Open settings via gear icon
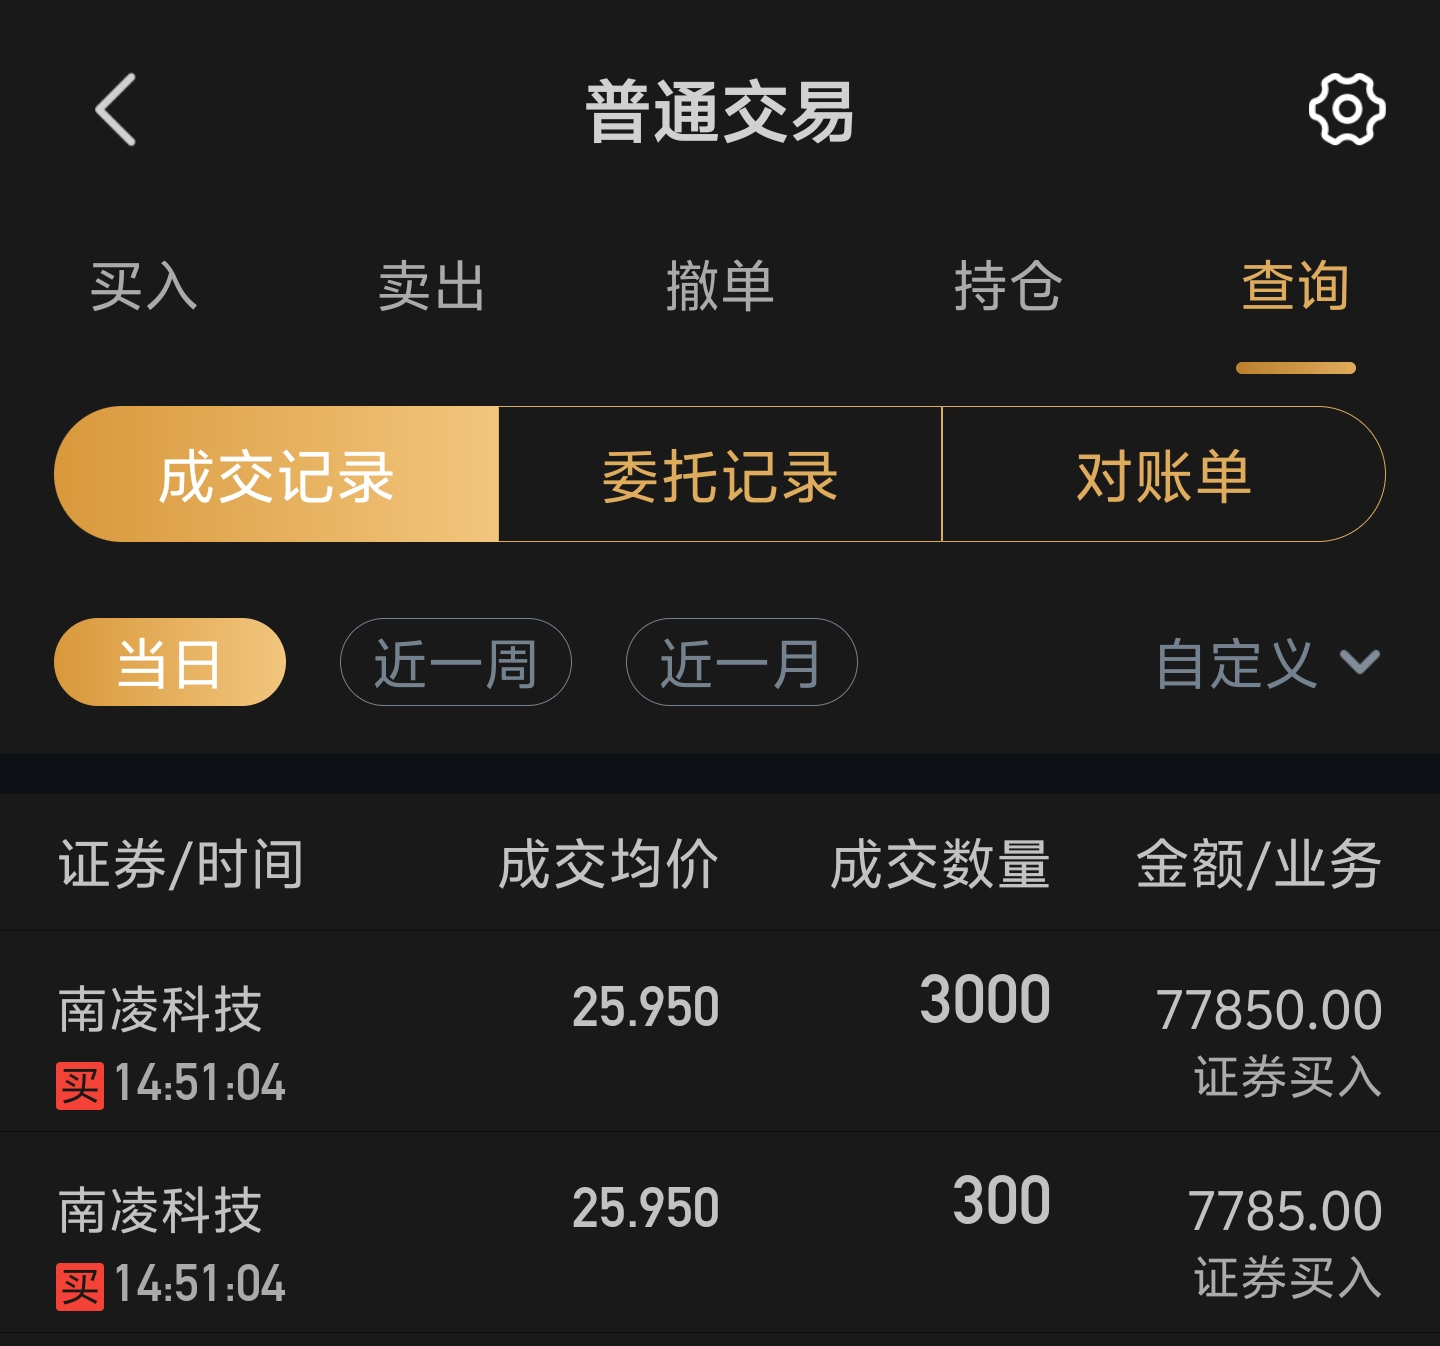This screenshot has width=1440, height=1346. click(x=1347, y=109)
